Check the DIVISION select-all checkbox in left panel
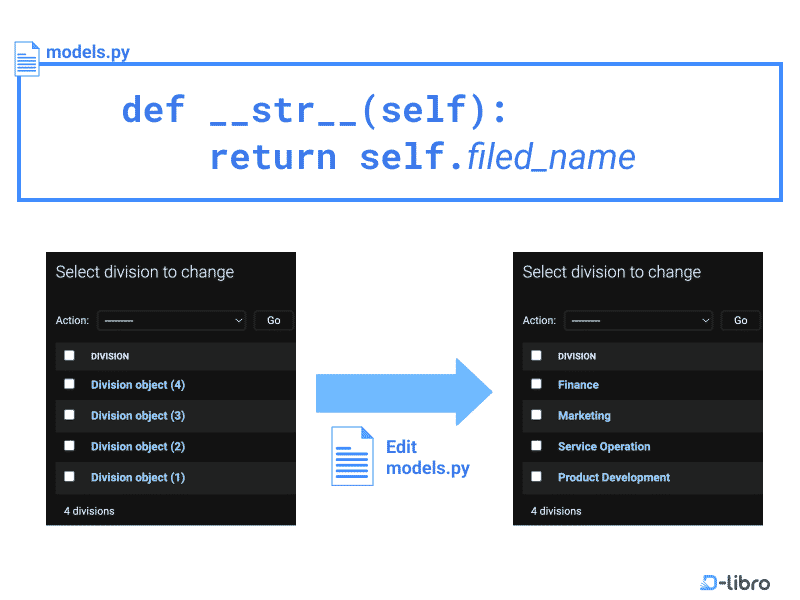 click(x=68, y=355)
